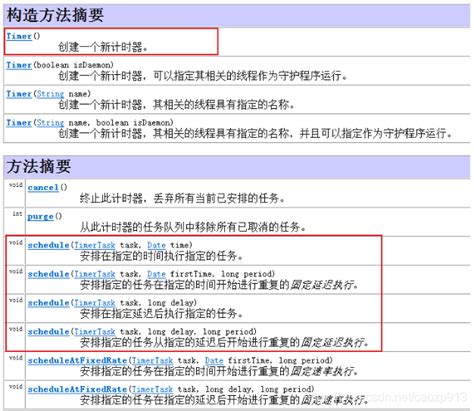Open String type link in Timer(String name)

50,94
